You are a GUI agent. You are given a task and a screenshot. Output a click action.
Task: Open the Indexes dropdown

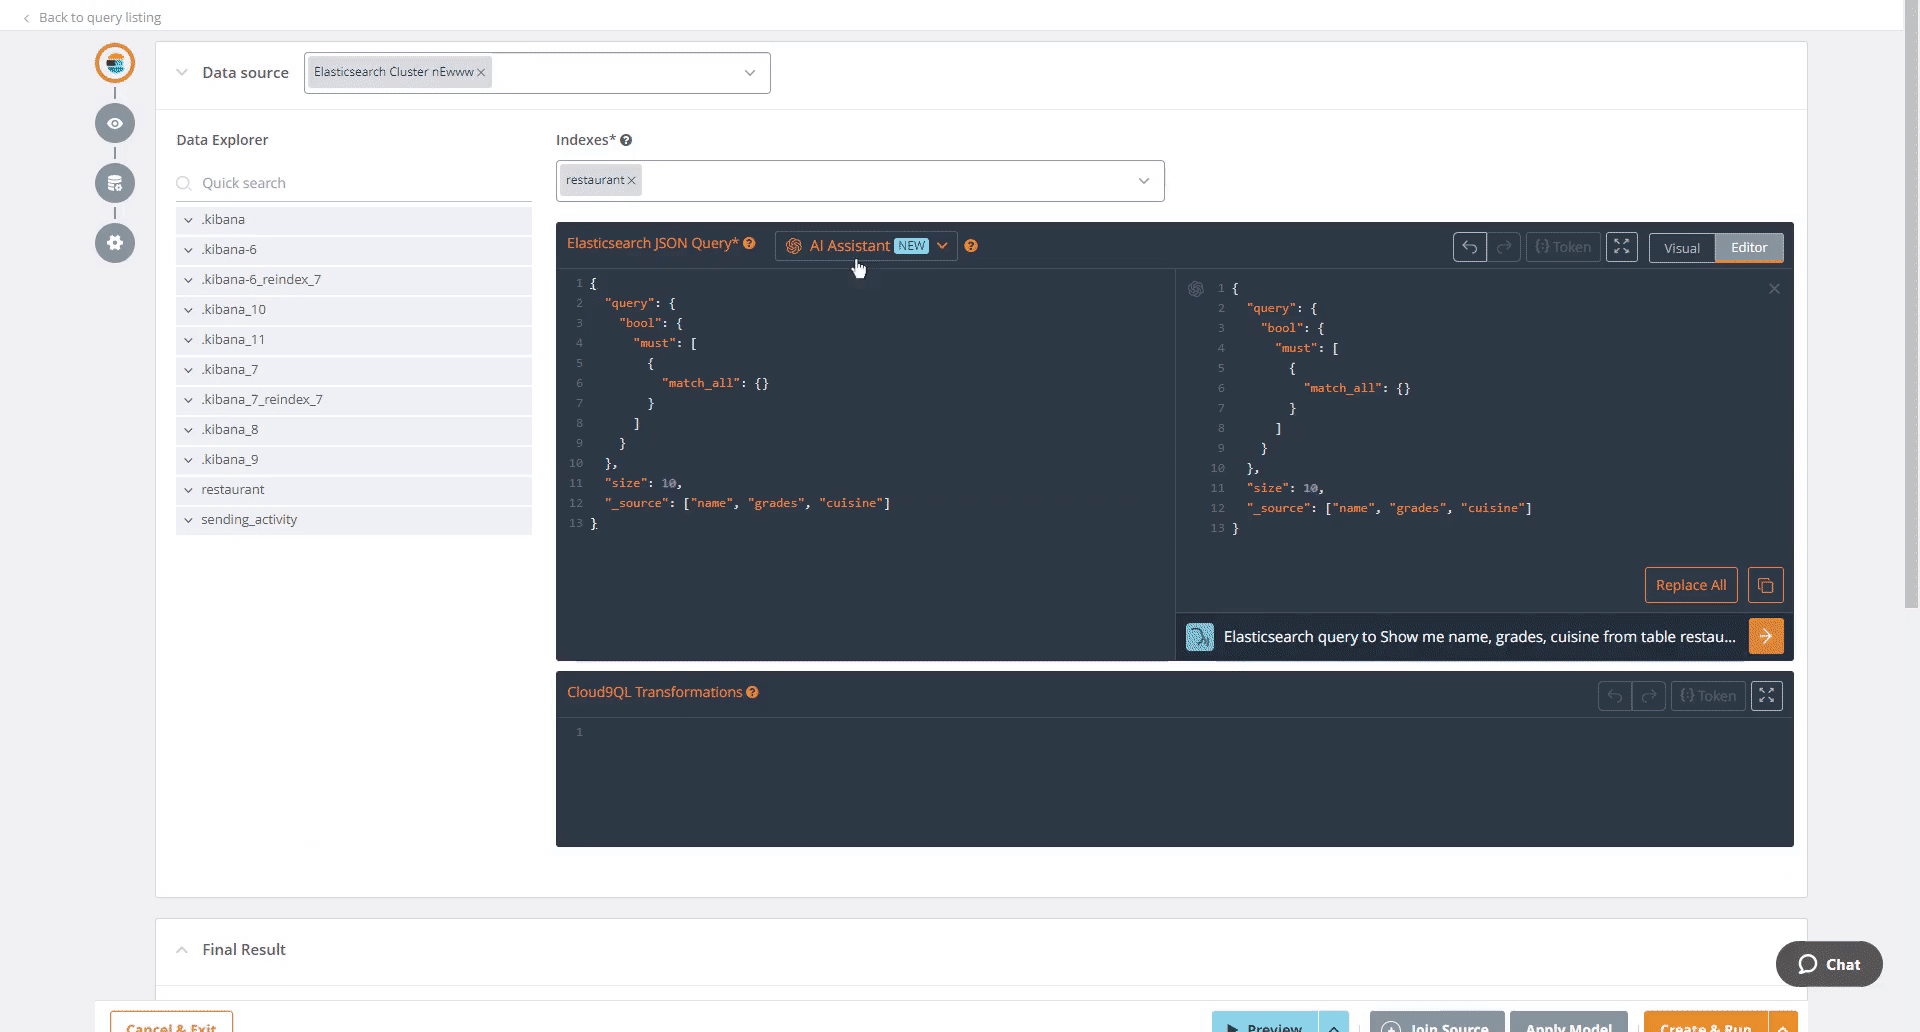pos(1144,180)
